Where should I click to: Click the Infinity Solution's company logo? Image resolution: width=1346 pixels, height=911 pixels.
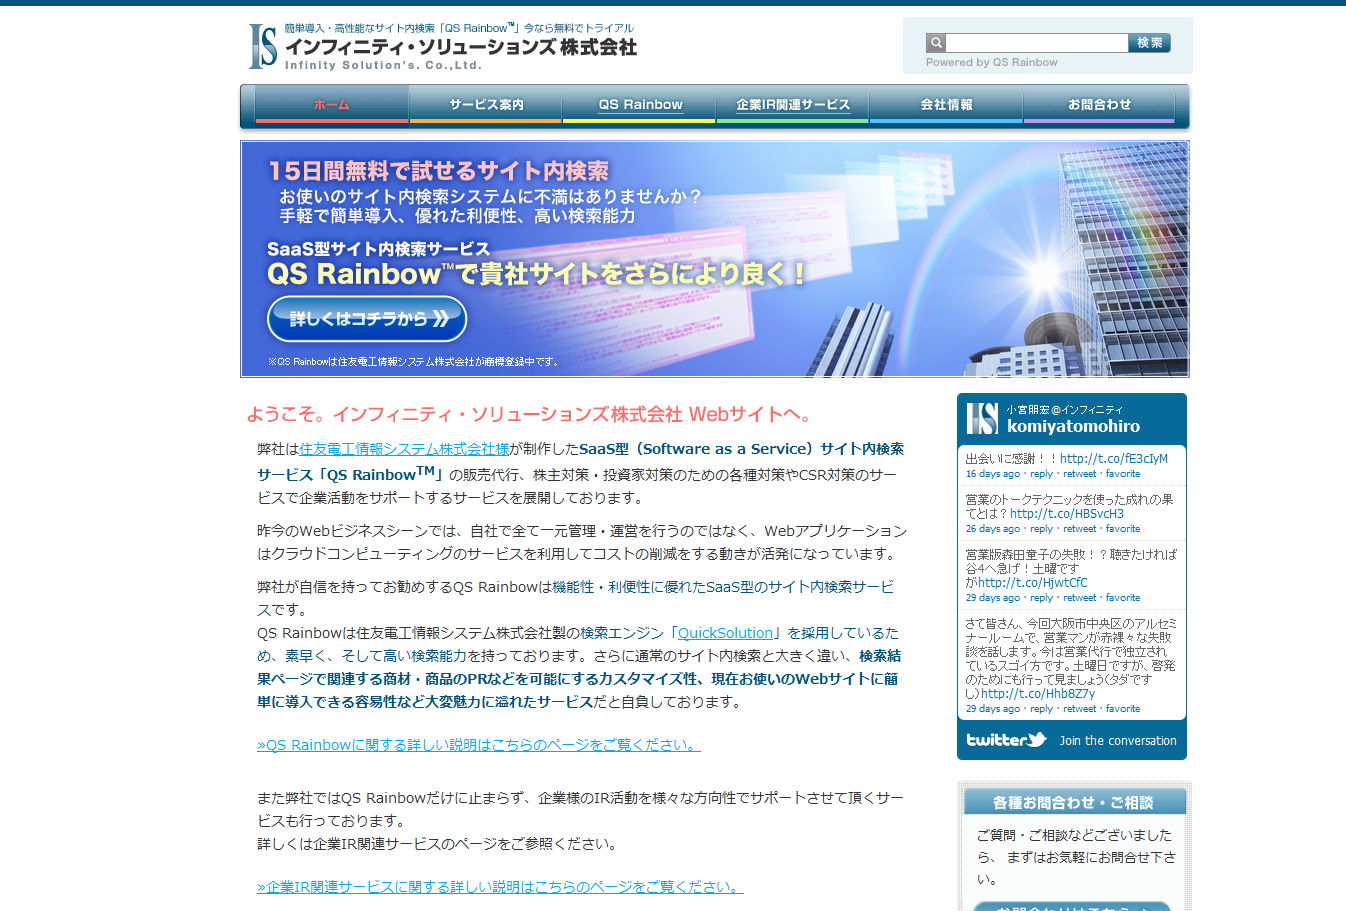click(443, 47)
